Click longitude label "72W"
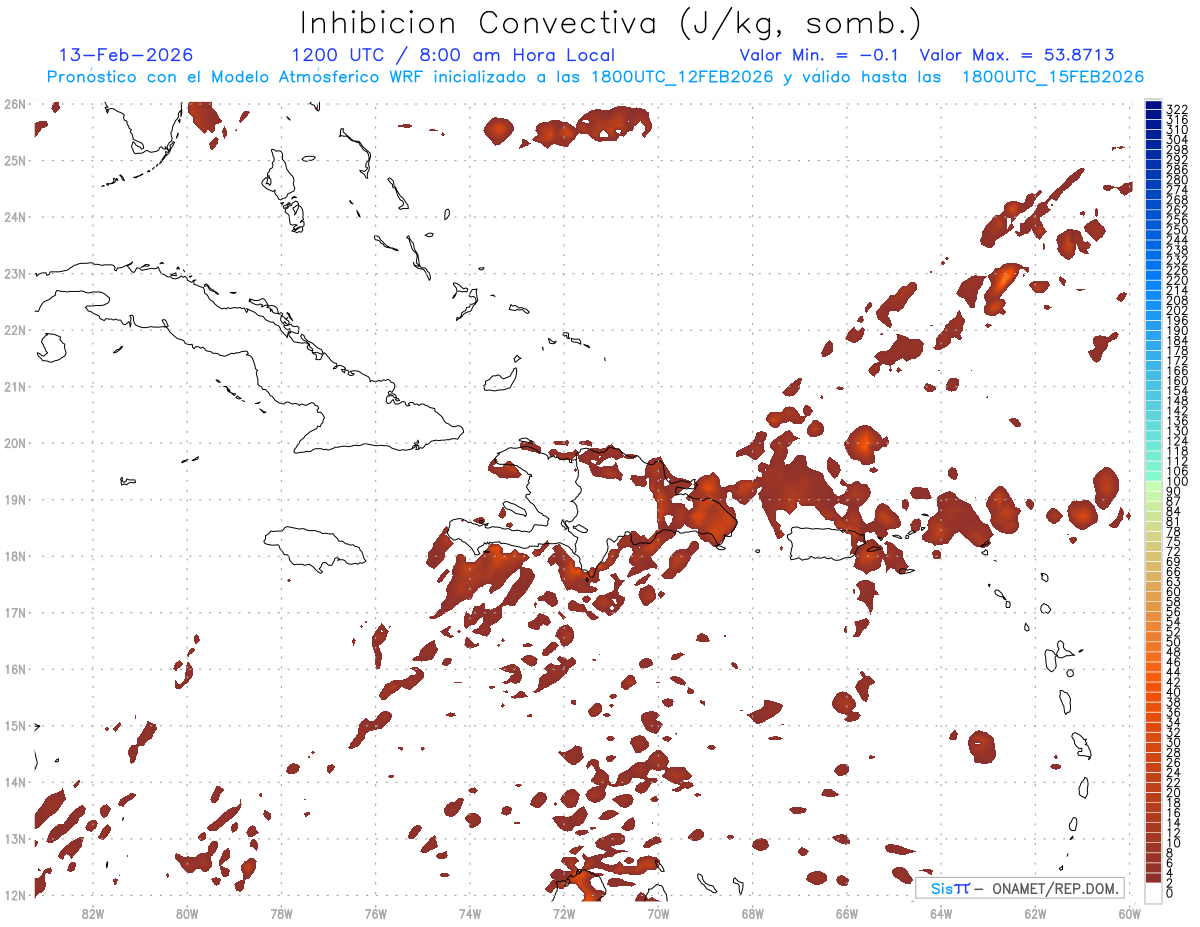The height and width of the screenshot is (927, 1200). [x=564, y=913]
